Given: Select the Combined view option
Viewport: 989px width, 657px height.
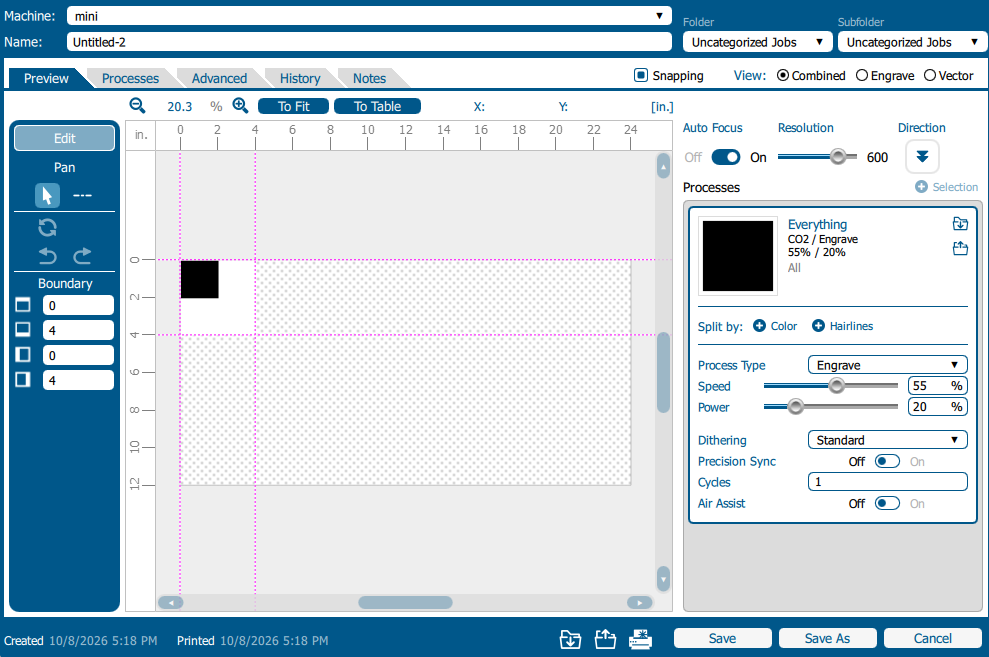Looking at the screenshot, I should click(x=783, y=76).
